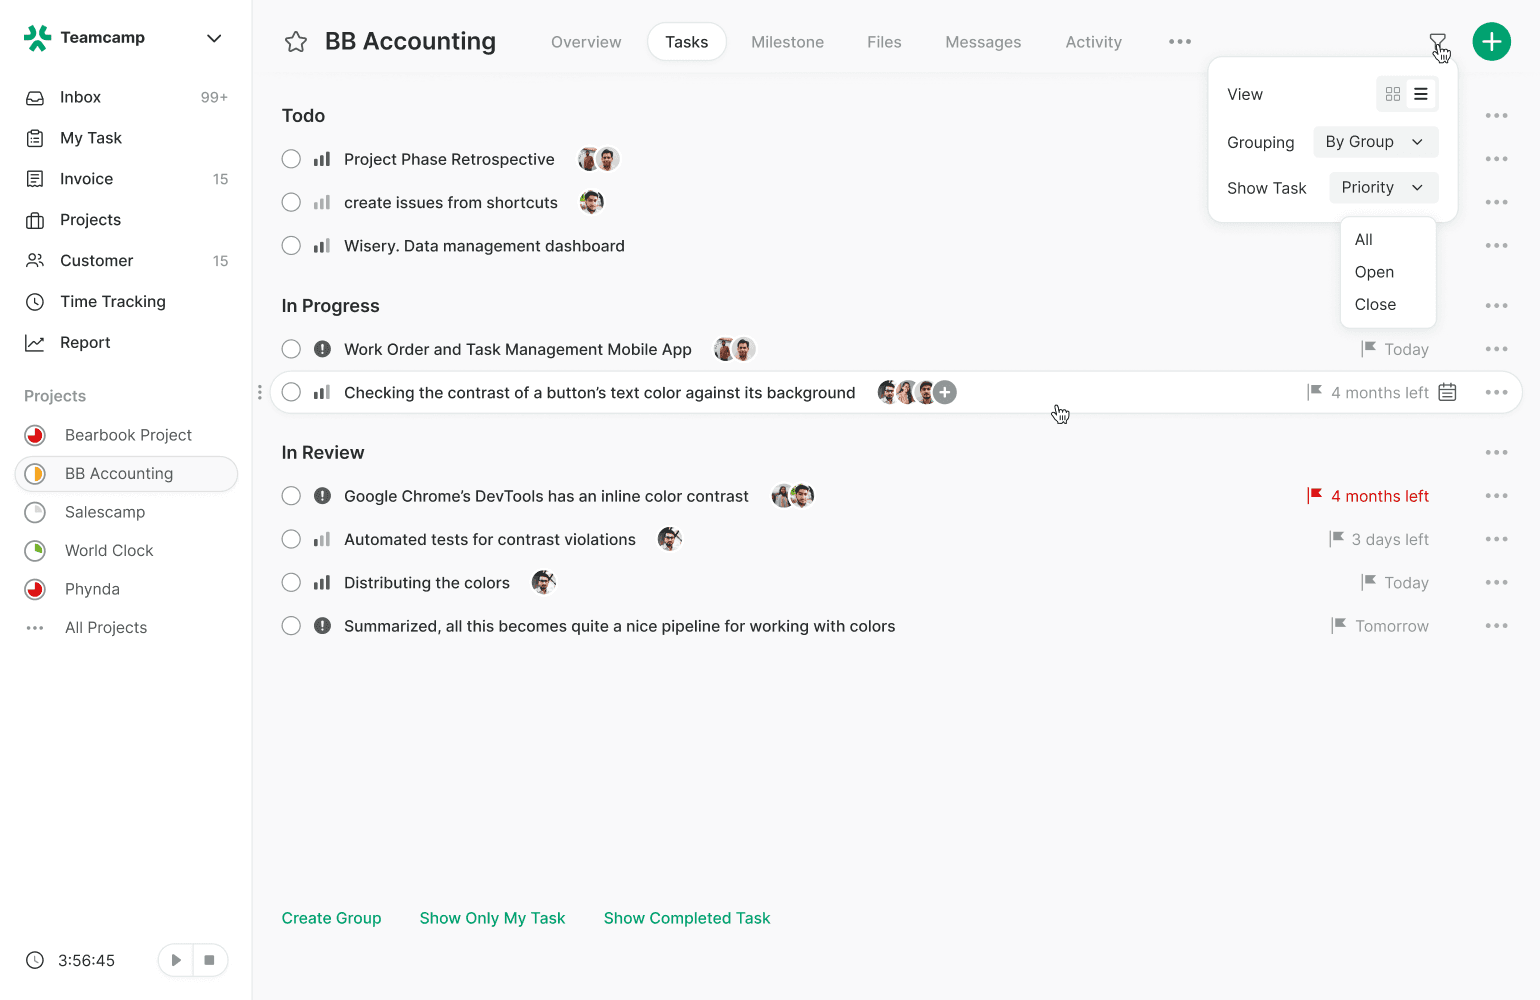Click the Create Group link

[331, 918]
